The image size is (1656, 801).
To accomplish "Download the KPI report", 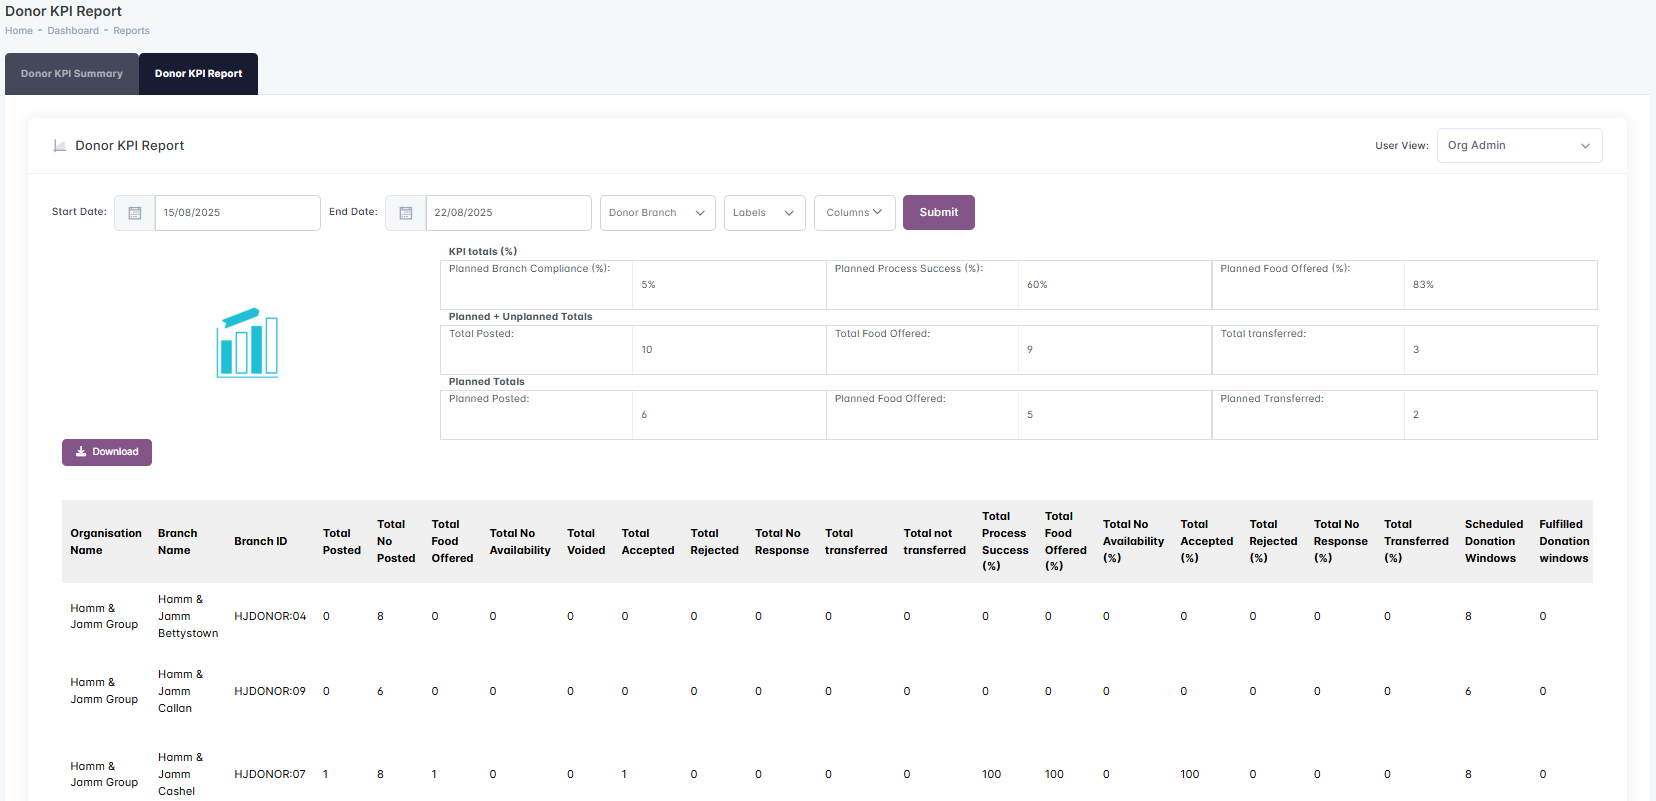I will (107, 452).
